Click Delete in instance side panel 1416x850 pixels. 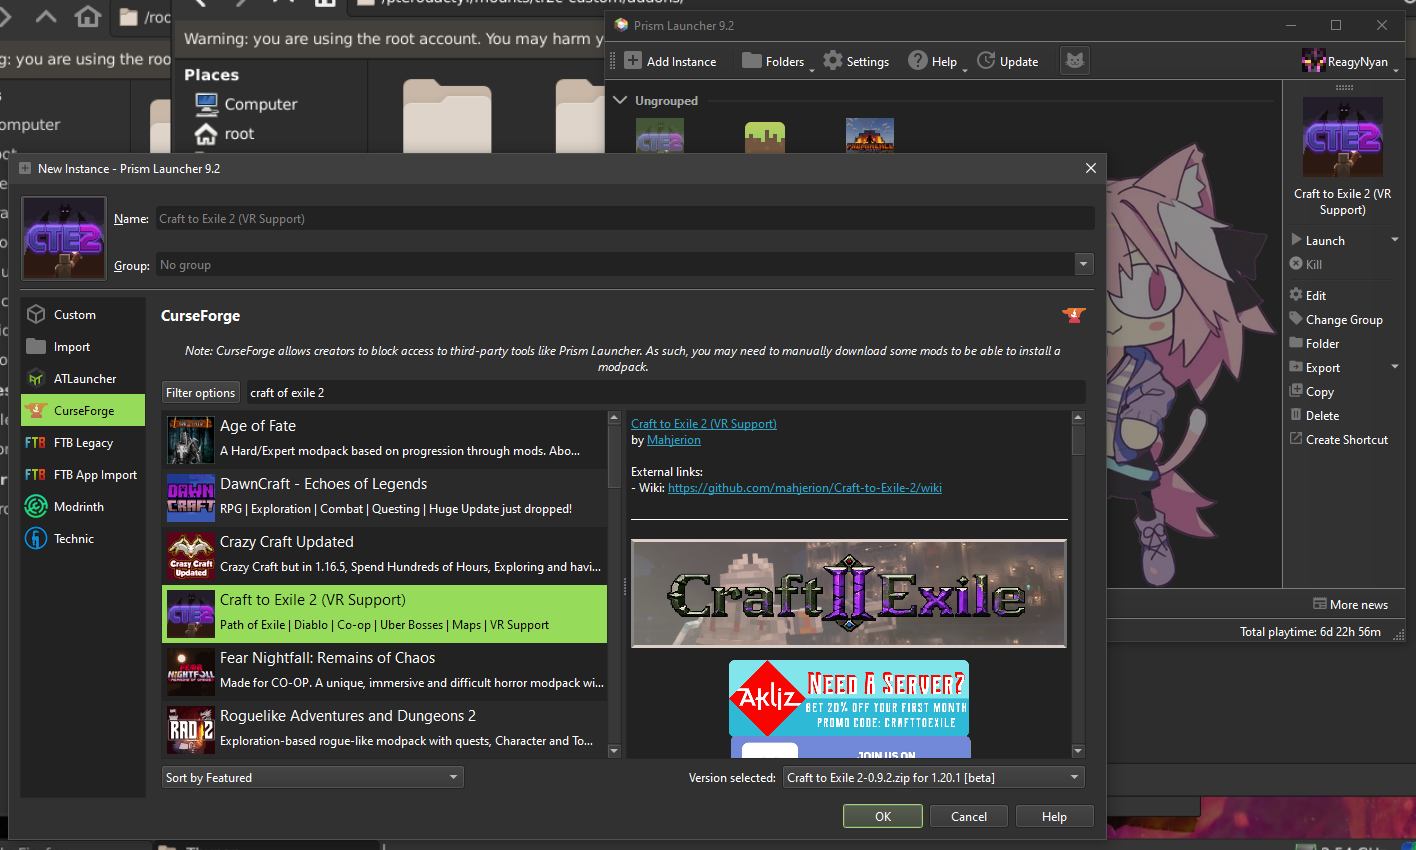tap(1314, 415)
